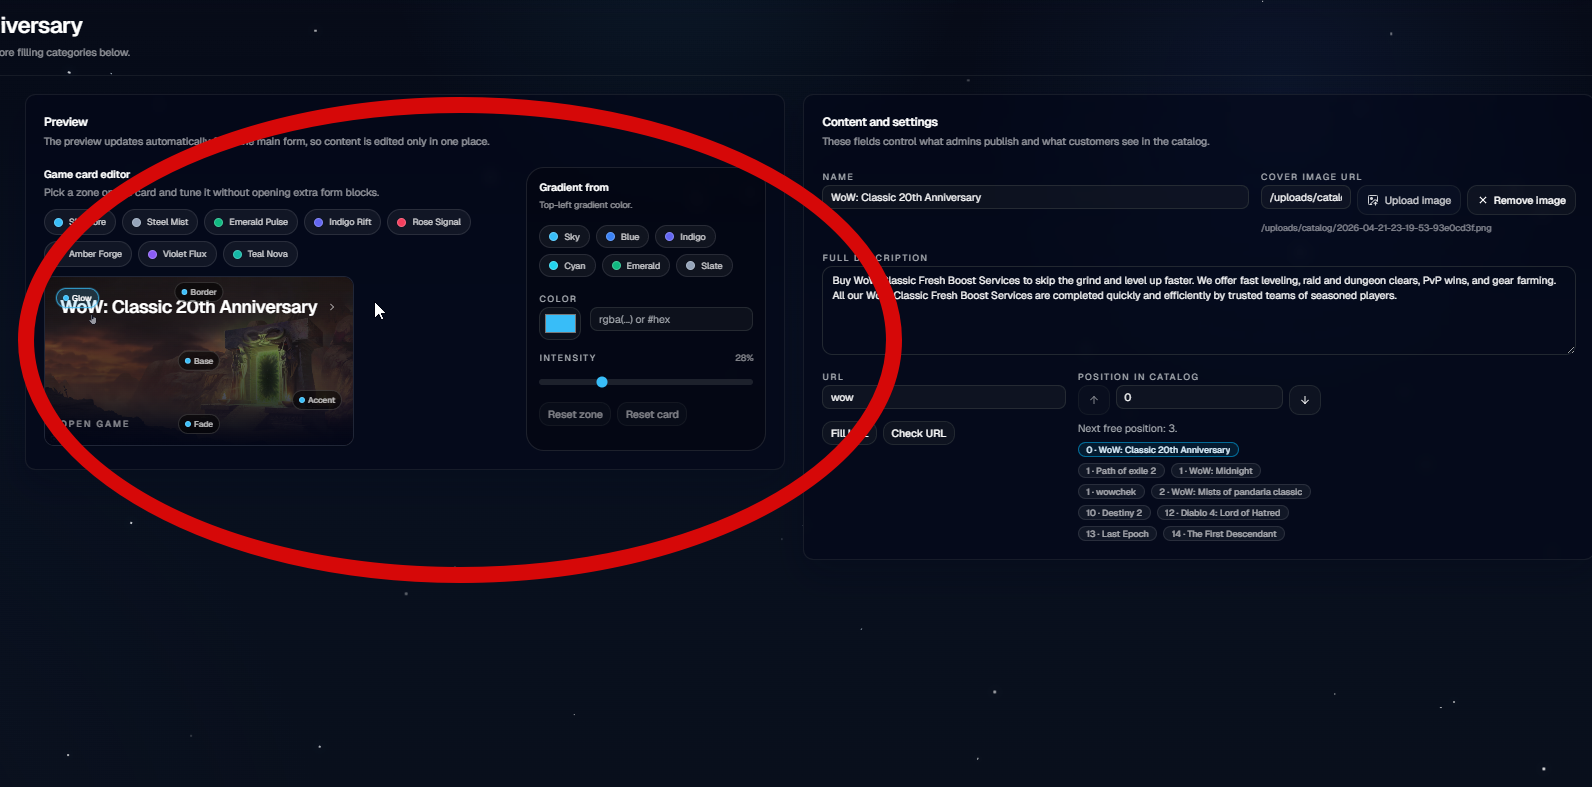
Task: Focus the rgba or hex color field
Action: tap(671, 320)
